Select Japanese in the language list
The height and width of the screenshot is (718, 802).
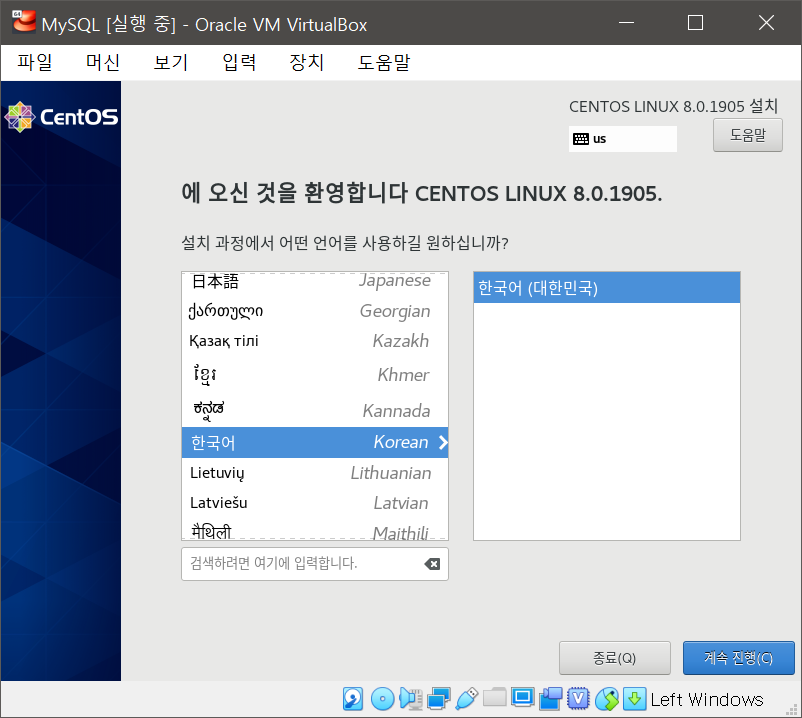click(315, 281)
